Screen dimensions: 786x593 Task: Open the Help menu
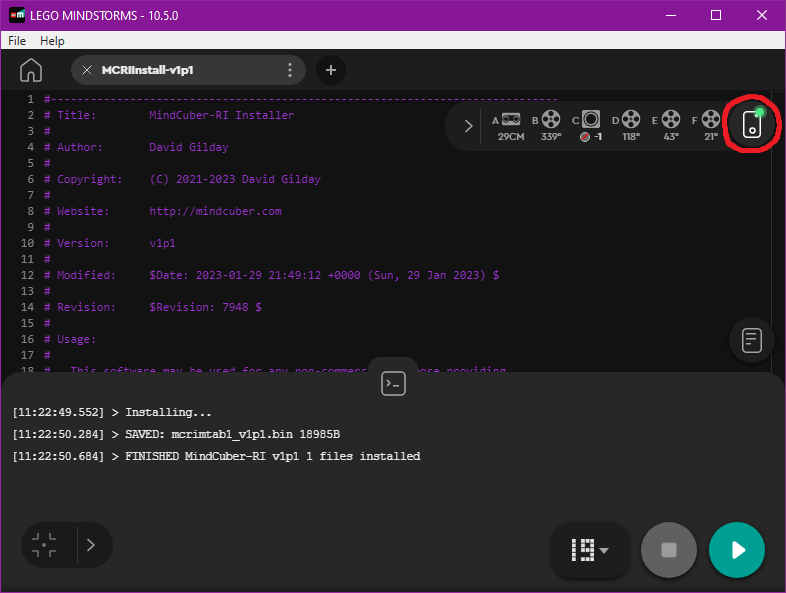coord(52,41)
